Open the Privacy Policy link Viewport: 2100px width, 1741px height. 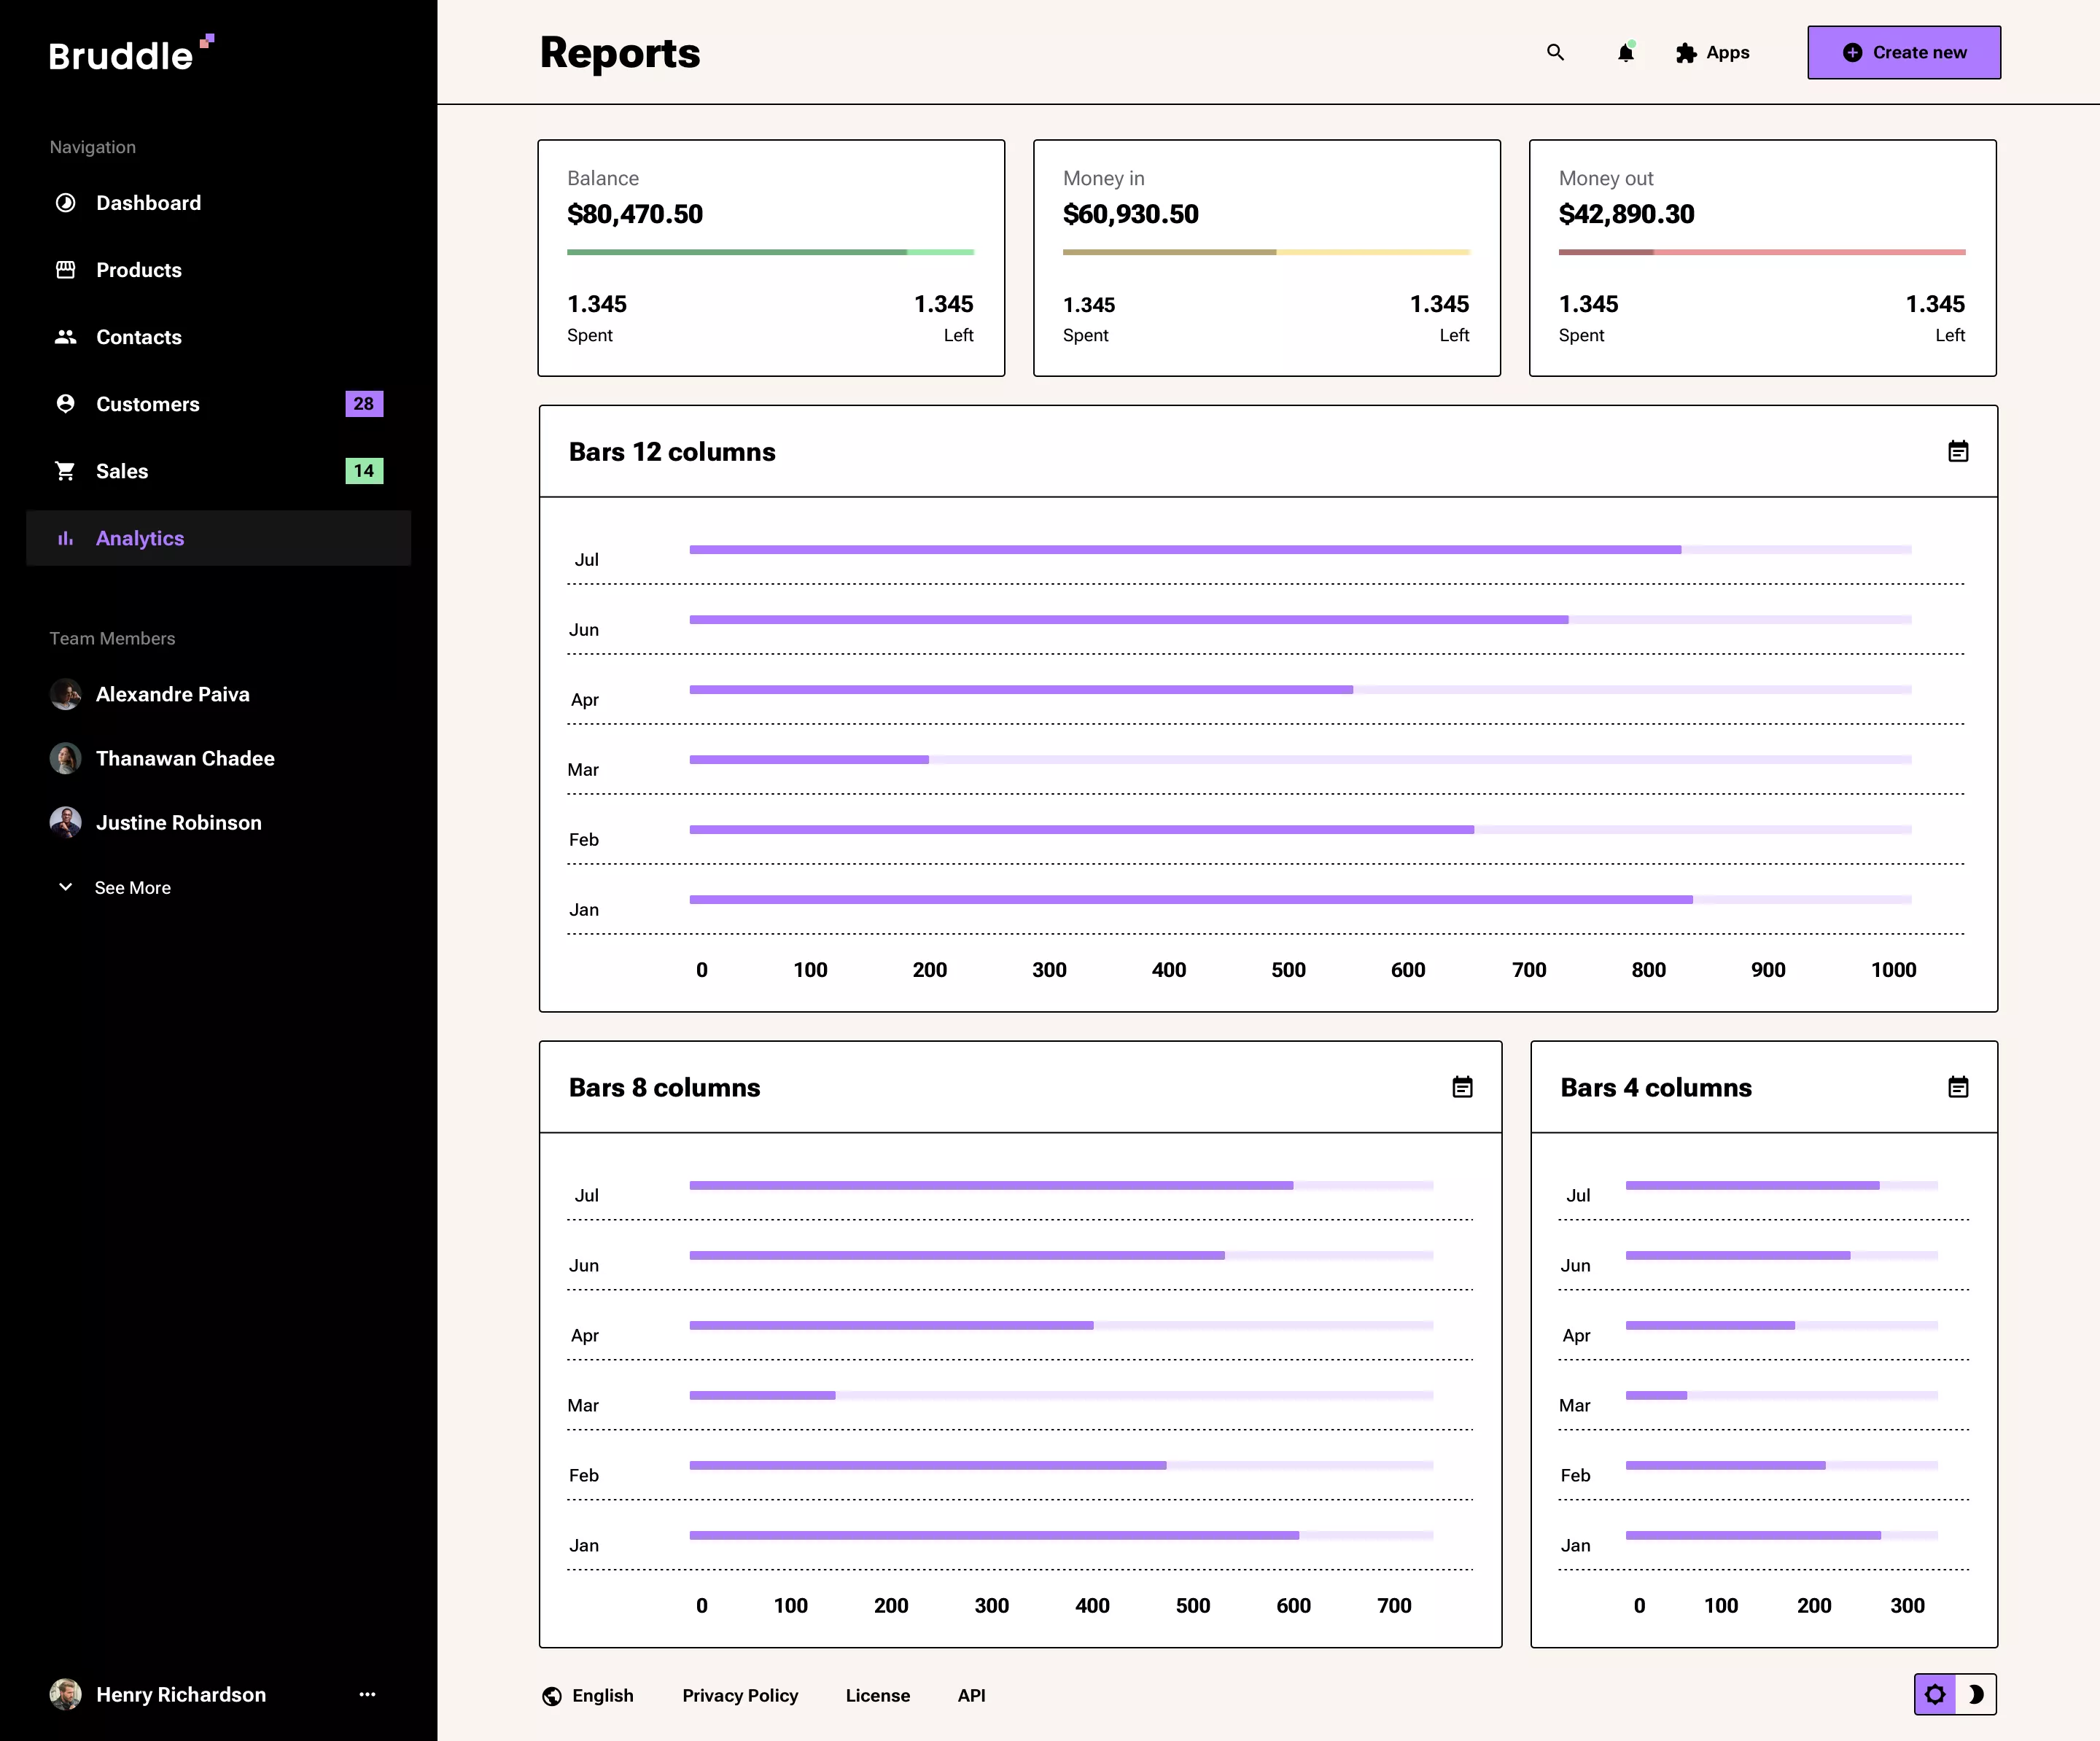tap(740, 1695)
